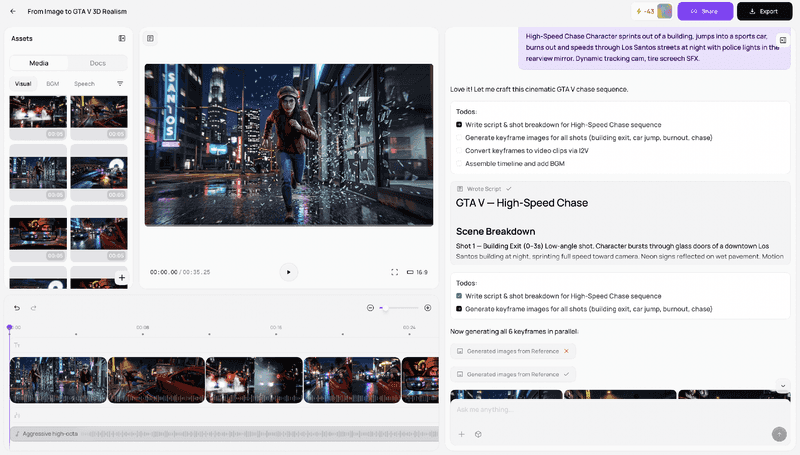
Task: Open the rearview mirror asset thumbnail
Action: [x=38, y=233]
